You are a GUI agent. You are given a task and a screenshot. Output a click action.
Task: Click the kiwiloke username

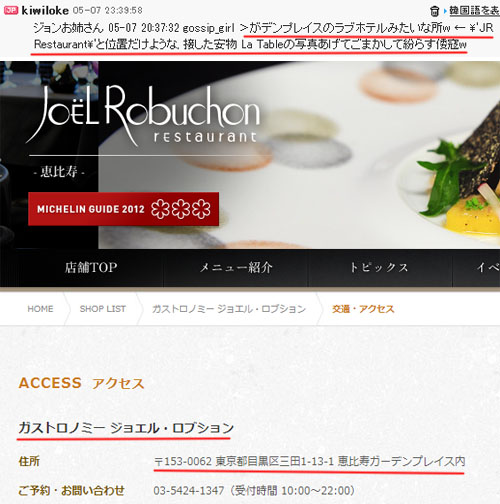click(x=45, y=11)
